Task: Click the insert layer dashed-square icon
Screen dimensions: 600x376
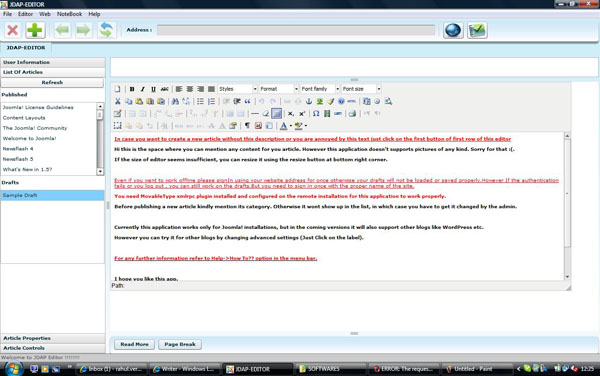Action: [117, 126]
